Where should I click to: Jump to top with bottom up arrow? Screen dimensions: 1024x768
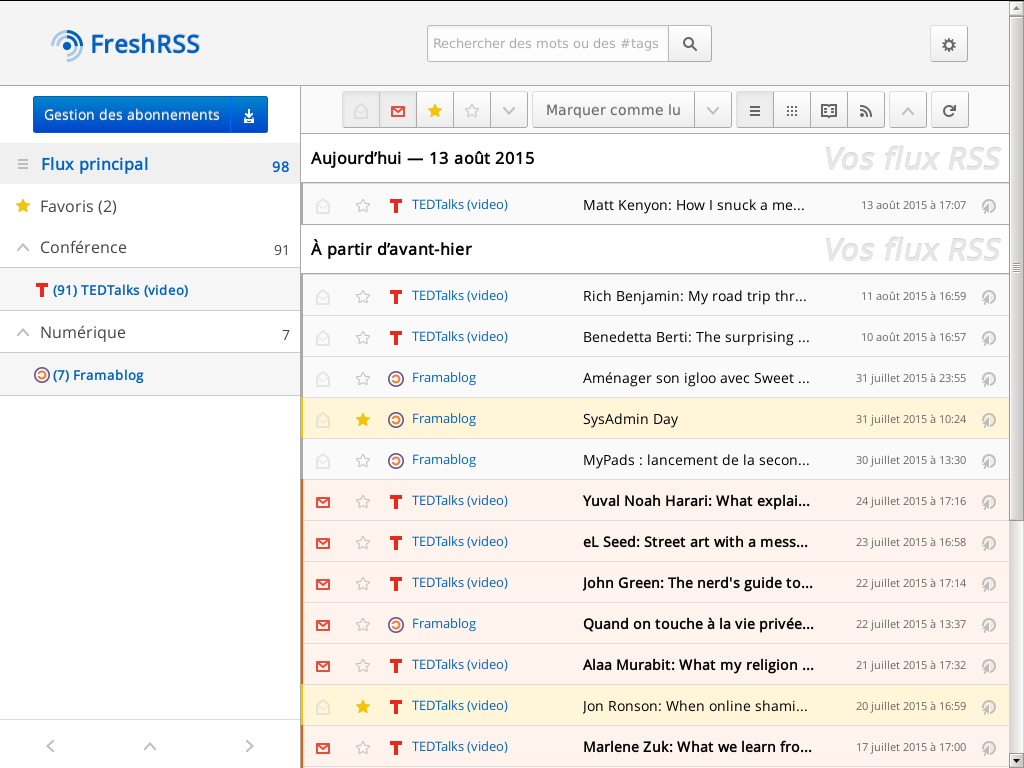(150, 746)
